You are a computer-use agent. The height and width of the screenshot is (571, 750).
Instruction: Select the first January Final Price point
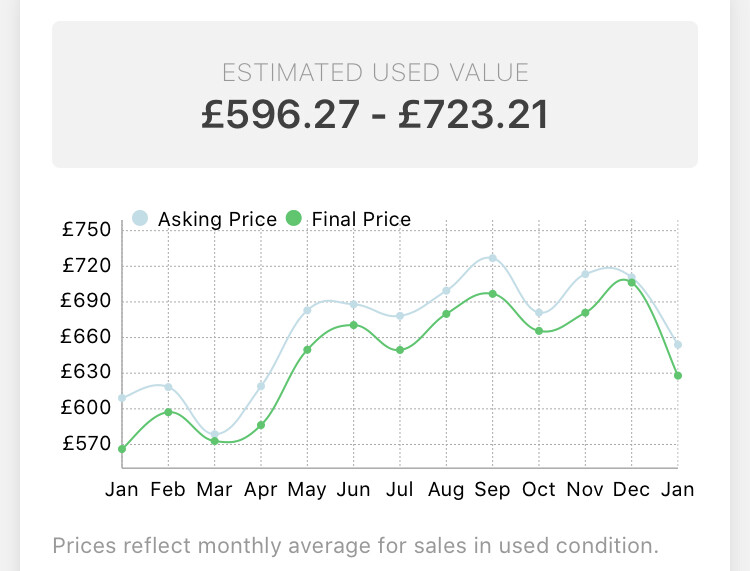[x=122, y=449]
